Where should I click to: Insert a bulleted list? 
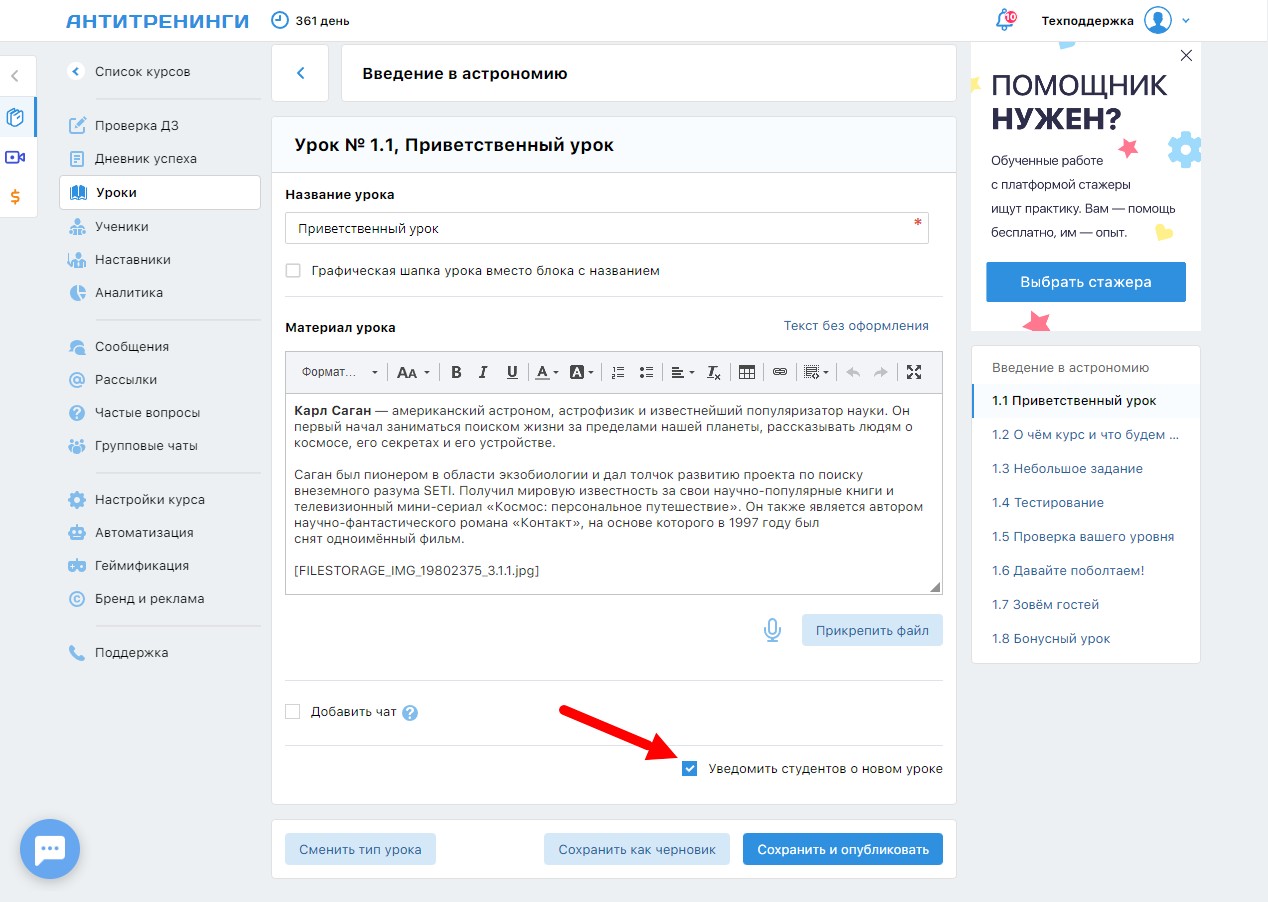[646, 372]
